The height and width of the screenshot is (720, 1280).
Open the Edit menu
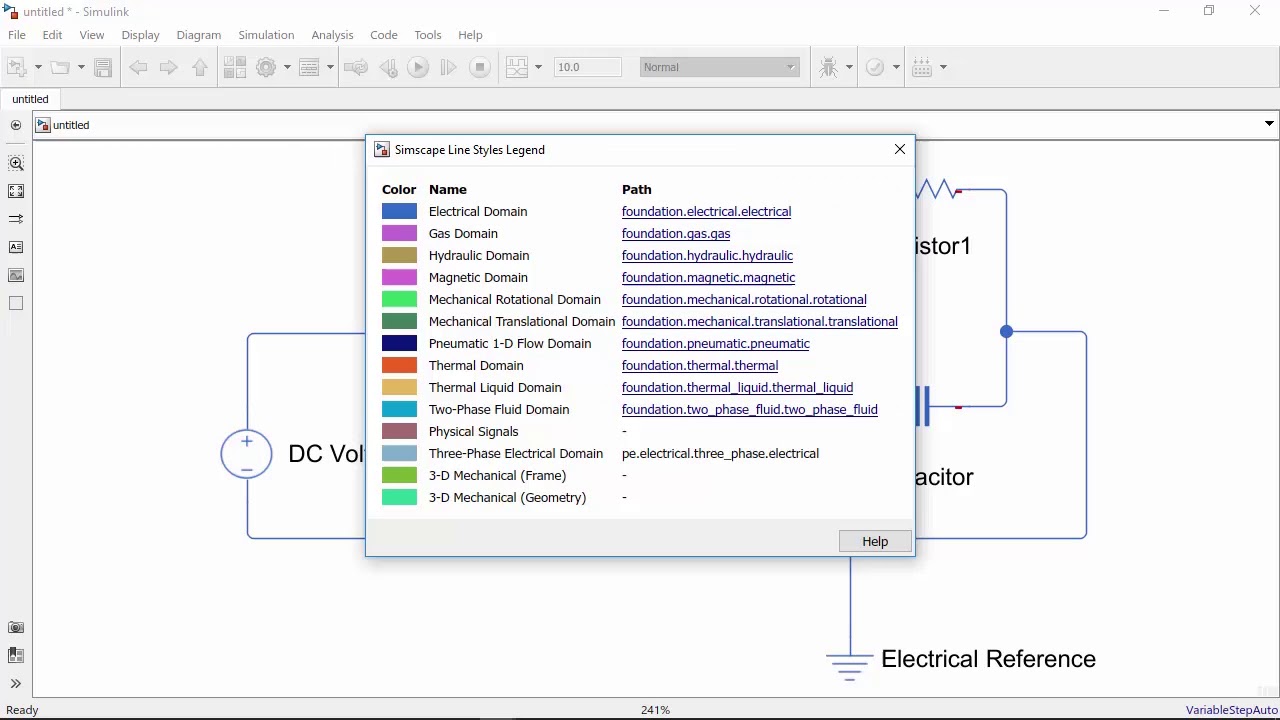coord(52,35)
